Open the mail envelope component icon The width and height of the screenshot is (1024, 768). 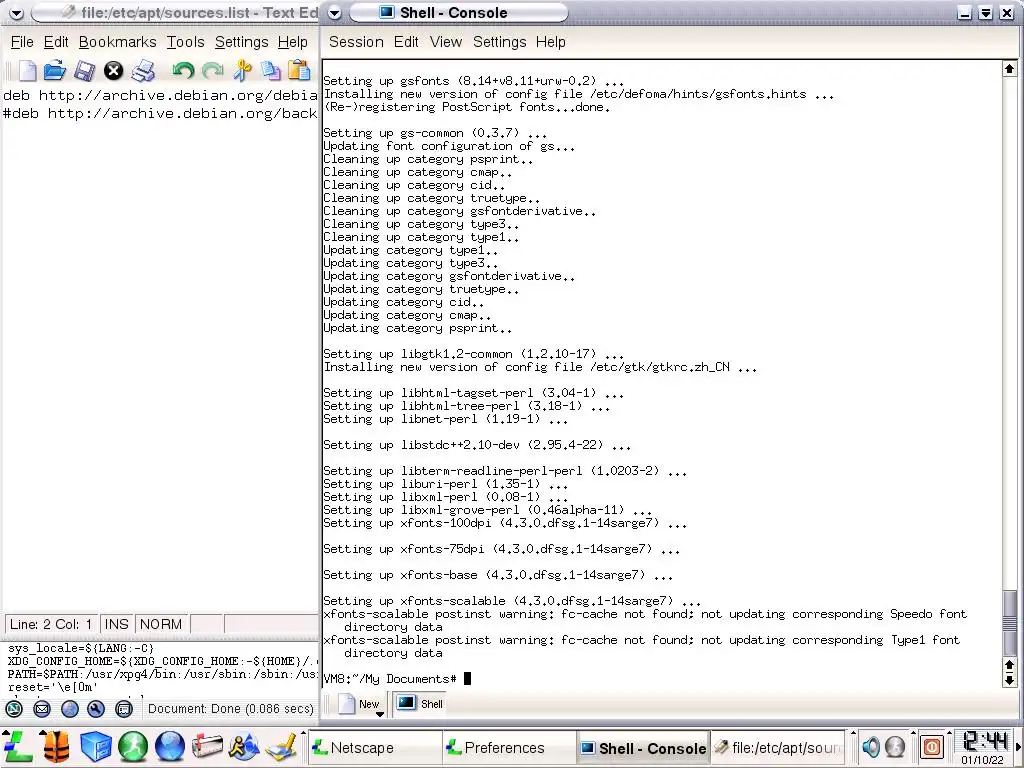coord(42,709)
